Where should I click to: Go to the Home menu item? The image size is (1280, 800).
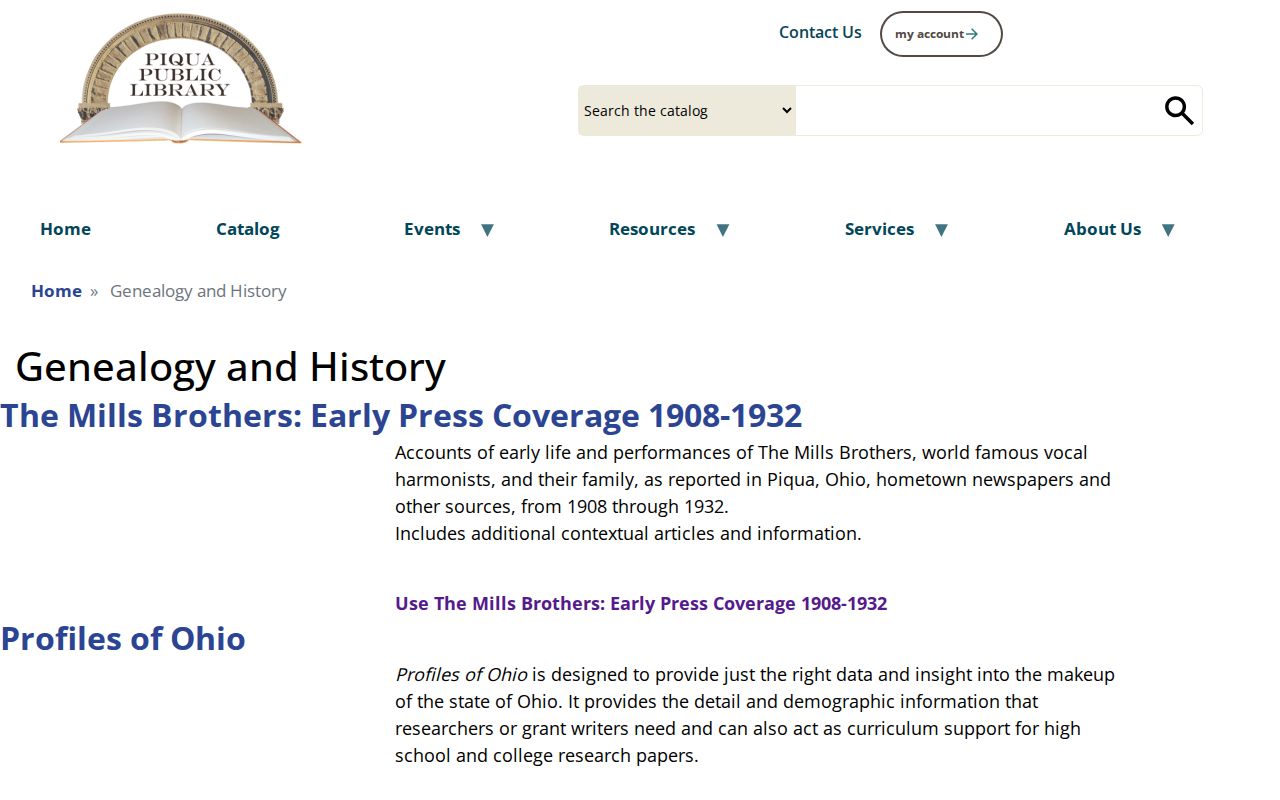(65, 229)
